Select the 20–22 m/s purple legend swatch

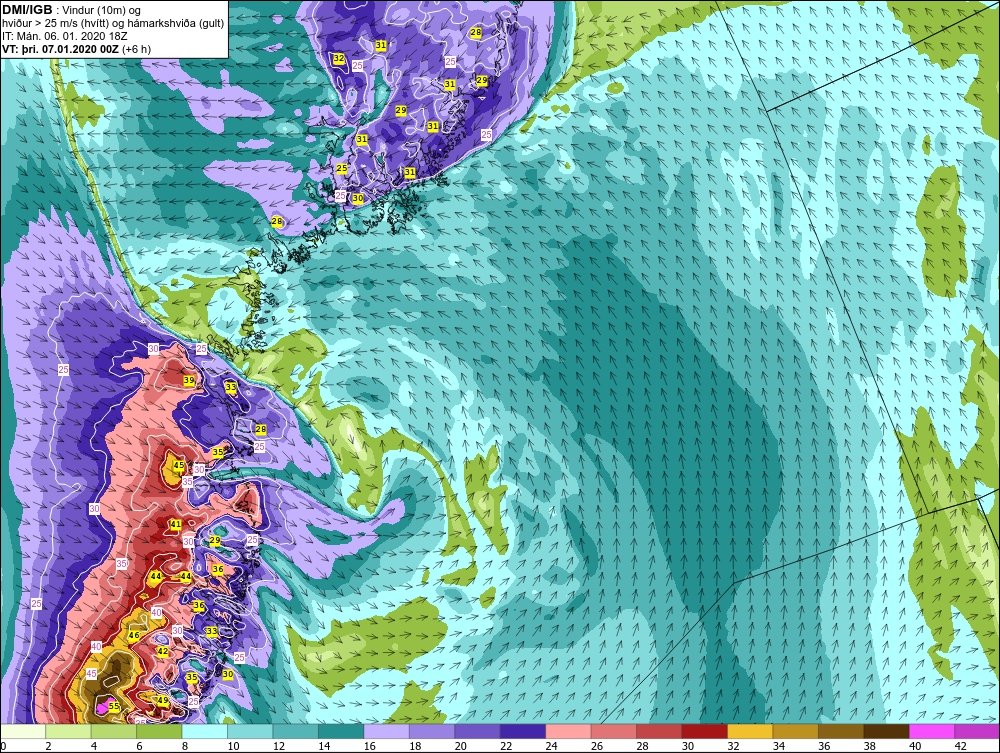pyautogui.click(x=477, y=731)
